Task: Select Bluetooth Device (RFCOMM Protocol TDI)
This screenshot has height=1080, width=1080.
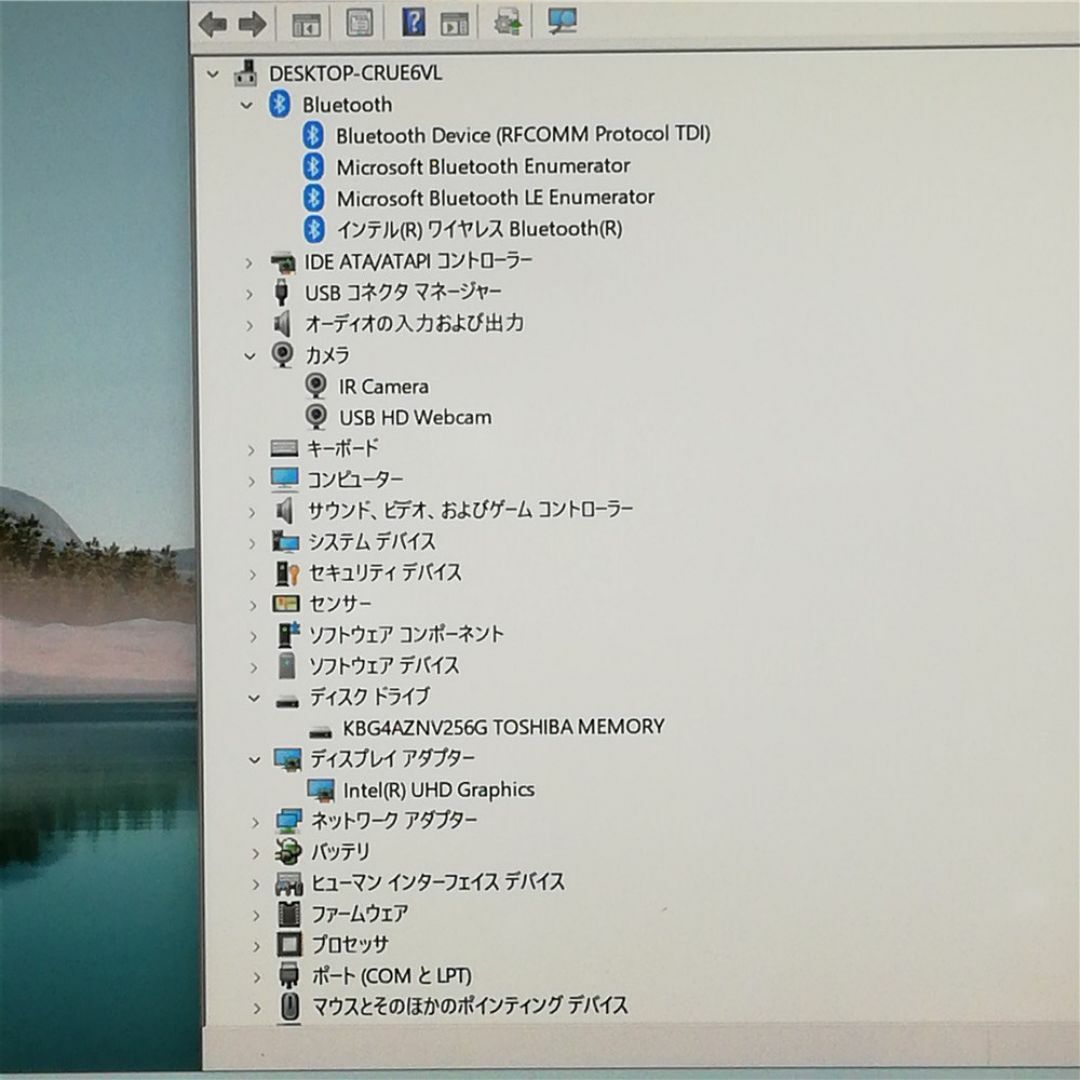Action: (x=523, y=134)
